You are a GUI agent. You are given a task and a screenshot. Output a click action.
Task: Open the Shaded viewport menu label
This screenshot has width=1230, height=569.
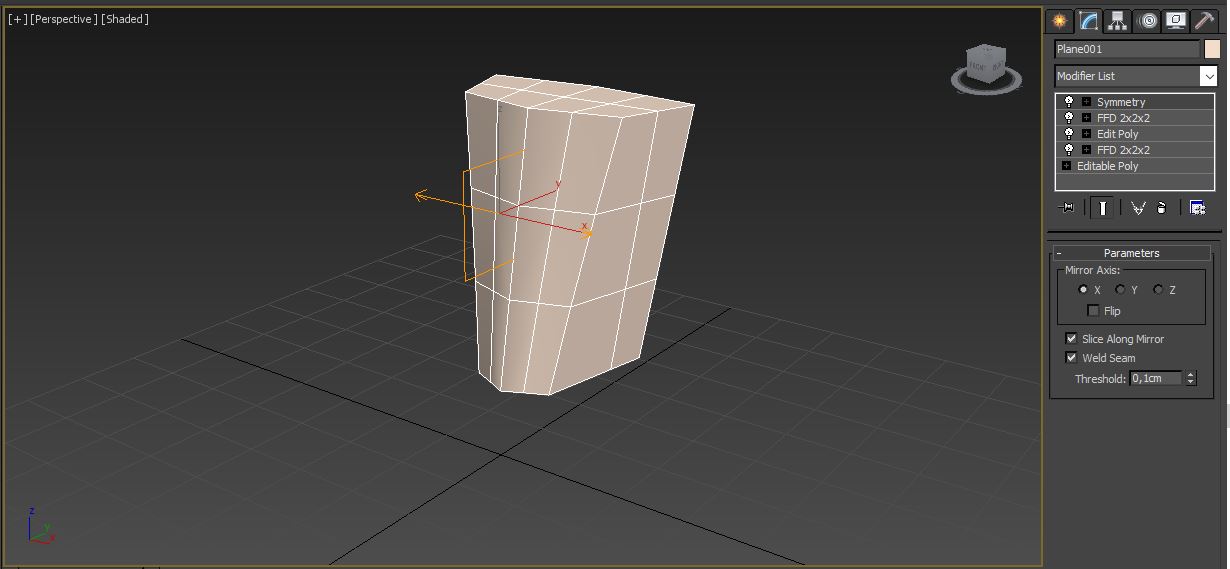pos(125,19)
